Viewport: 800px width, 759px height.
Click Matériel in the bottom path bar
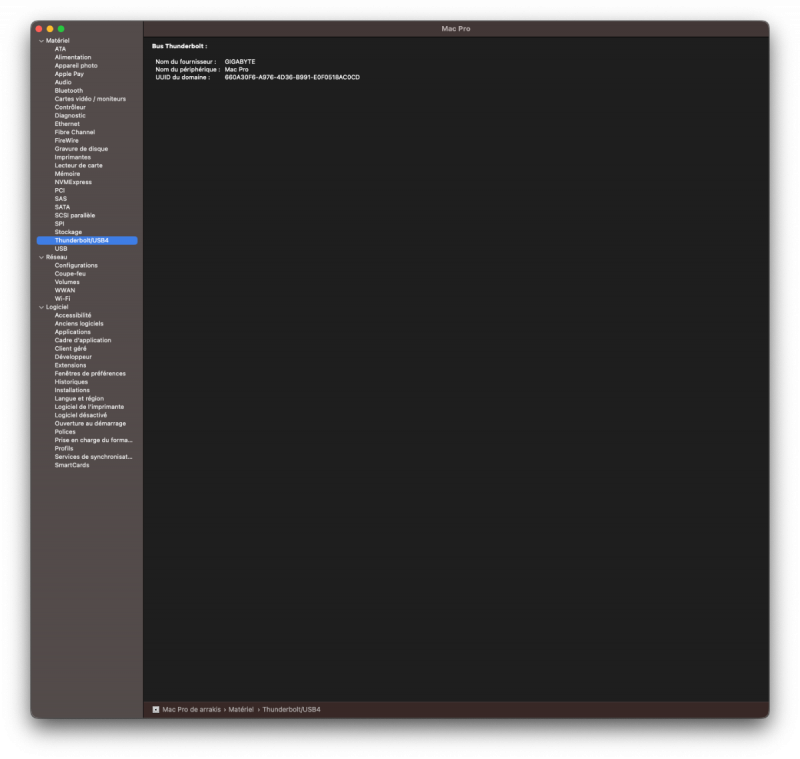pyautogui.click(x=241, y=710)
